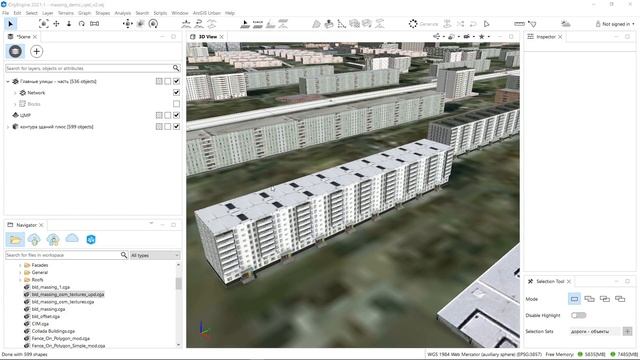Click the search magnifier in Scene Editor
The image size is (640, 360).
tap(176, 68)
